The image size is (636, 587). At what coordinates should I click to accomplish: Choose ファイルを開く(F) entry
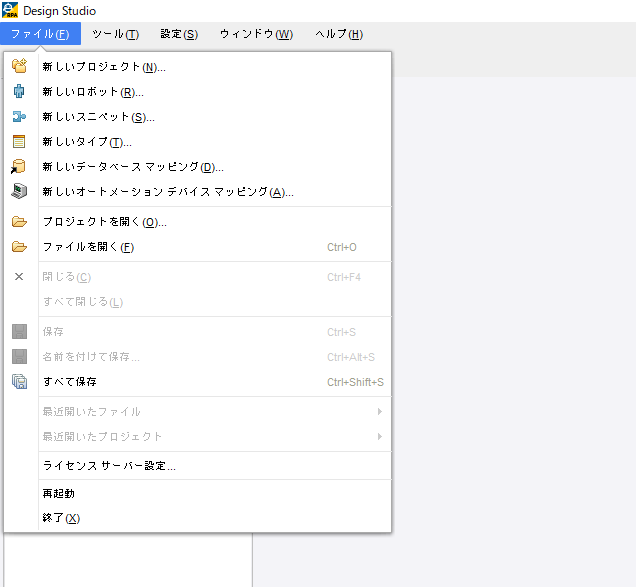pyautogui.click(x=198, y=247)
